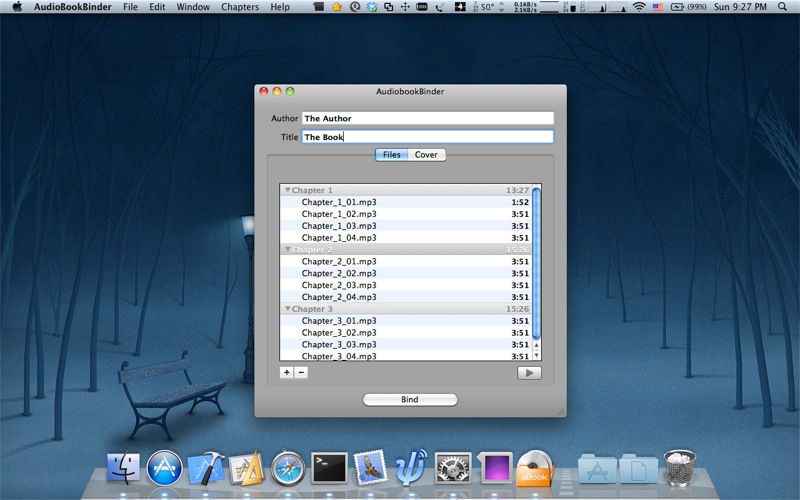Switch to the Cover tab
Viewport: 800px width, 500px height.
(427, 155)
